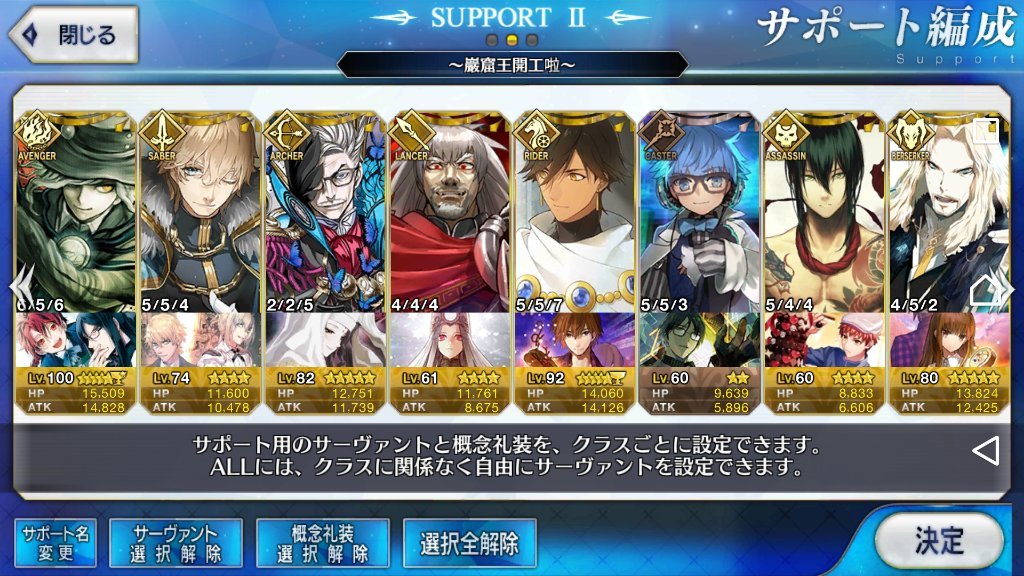Select the third Support page dot
Image resolution: width=1024 pixels, height=576 pixels.
click(x=532, y=40)
